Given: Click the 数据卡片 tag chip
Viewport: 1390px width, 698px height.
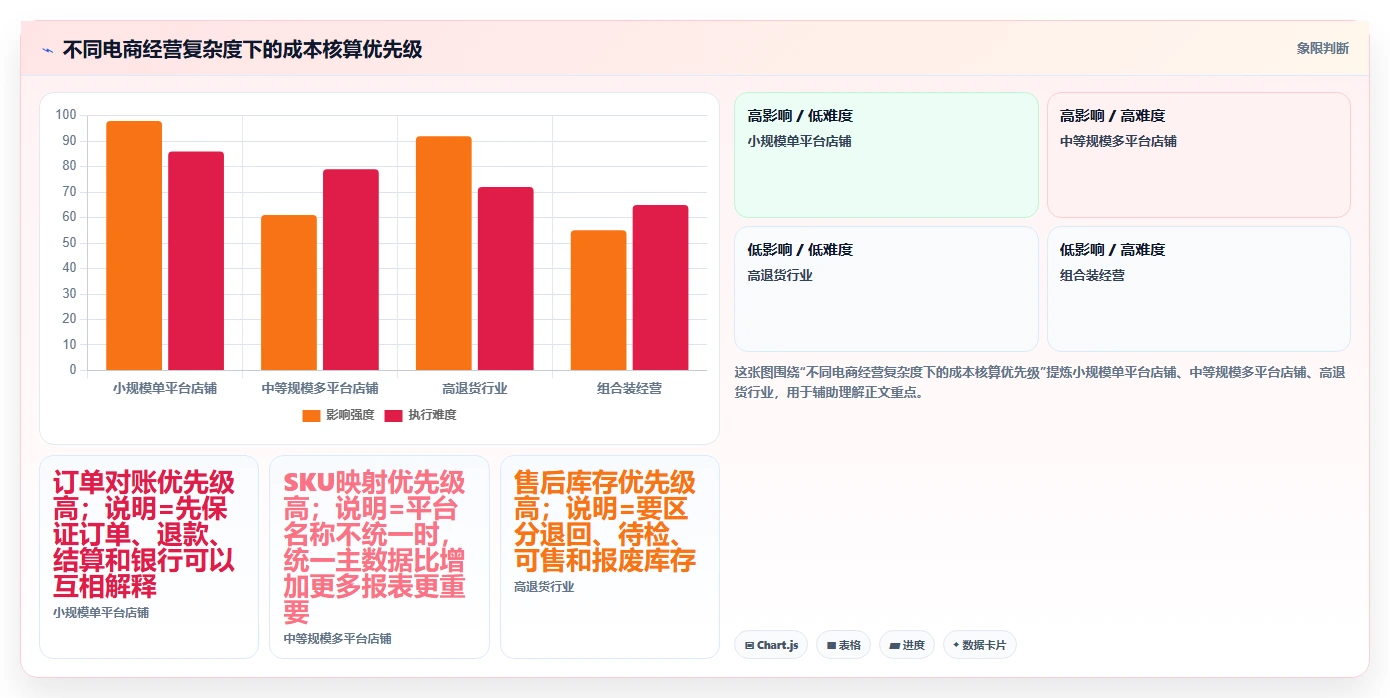Looking at the screenshot, I should [980, 645].
